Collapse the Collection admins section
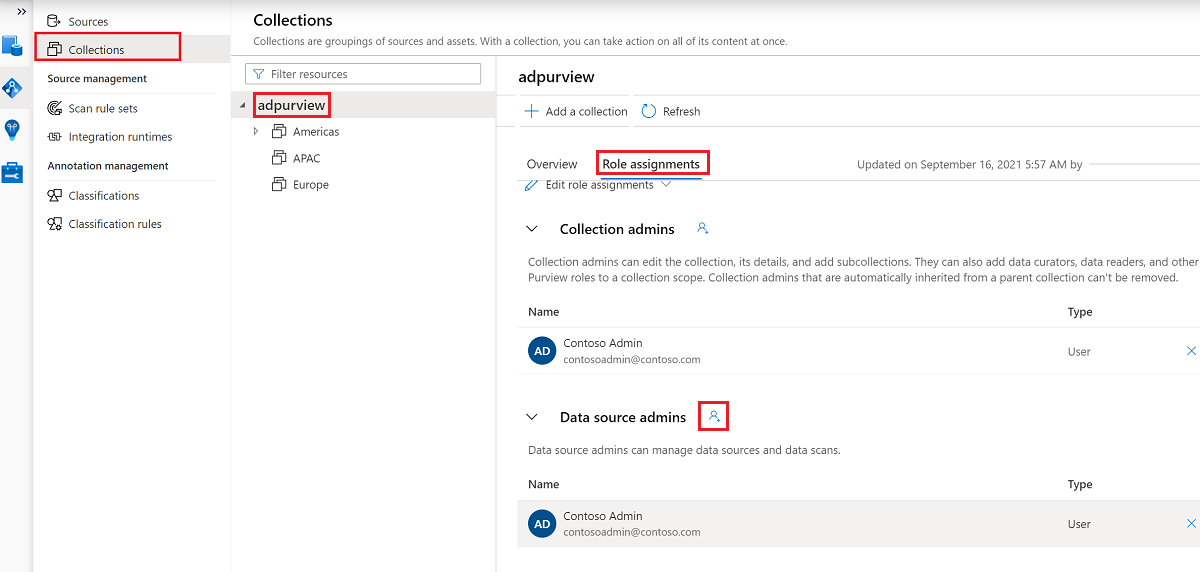 (533, 229)
